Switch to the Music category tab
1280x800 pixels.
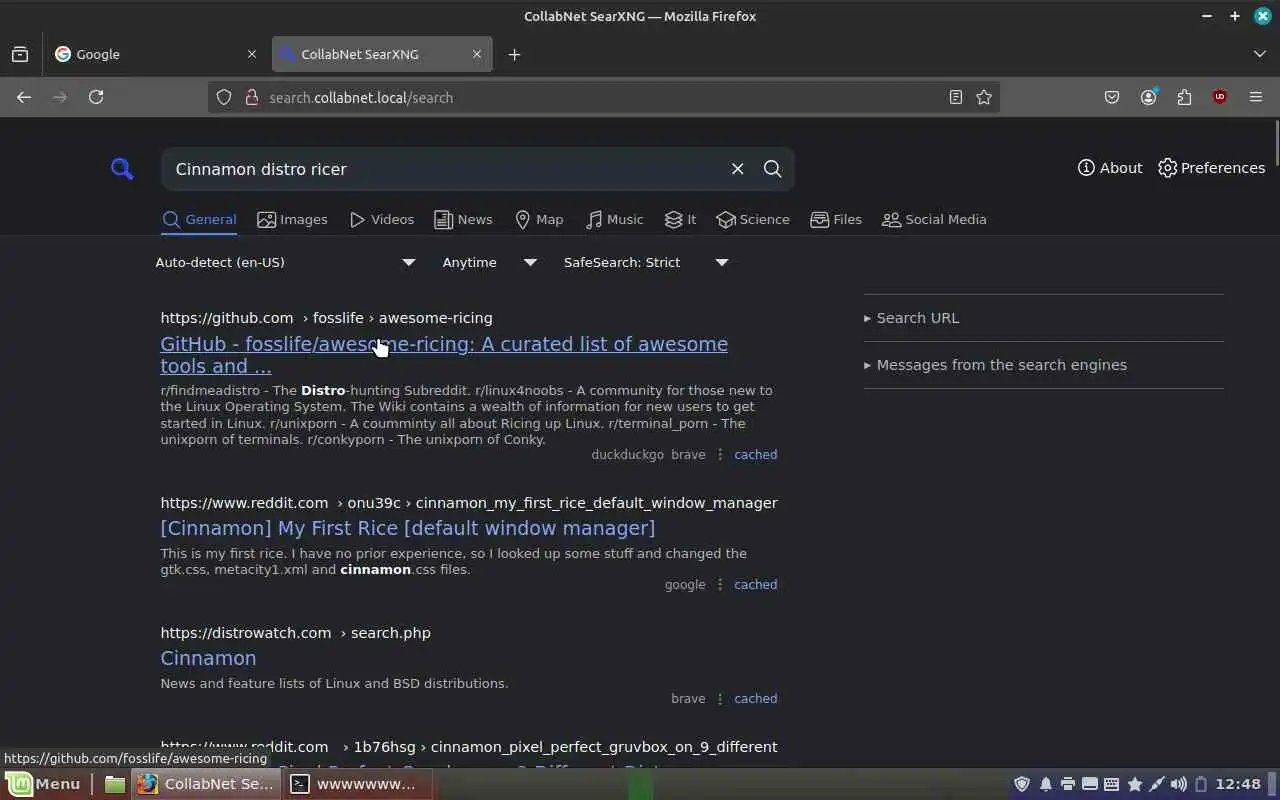[x=614, y=220]
